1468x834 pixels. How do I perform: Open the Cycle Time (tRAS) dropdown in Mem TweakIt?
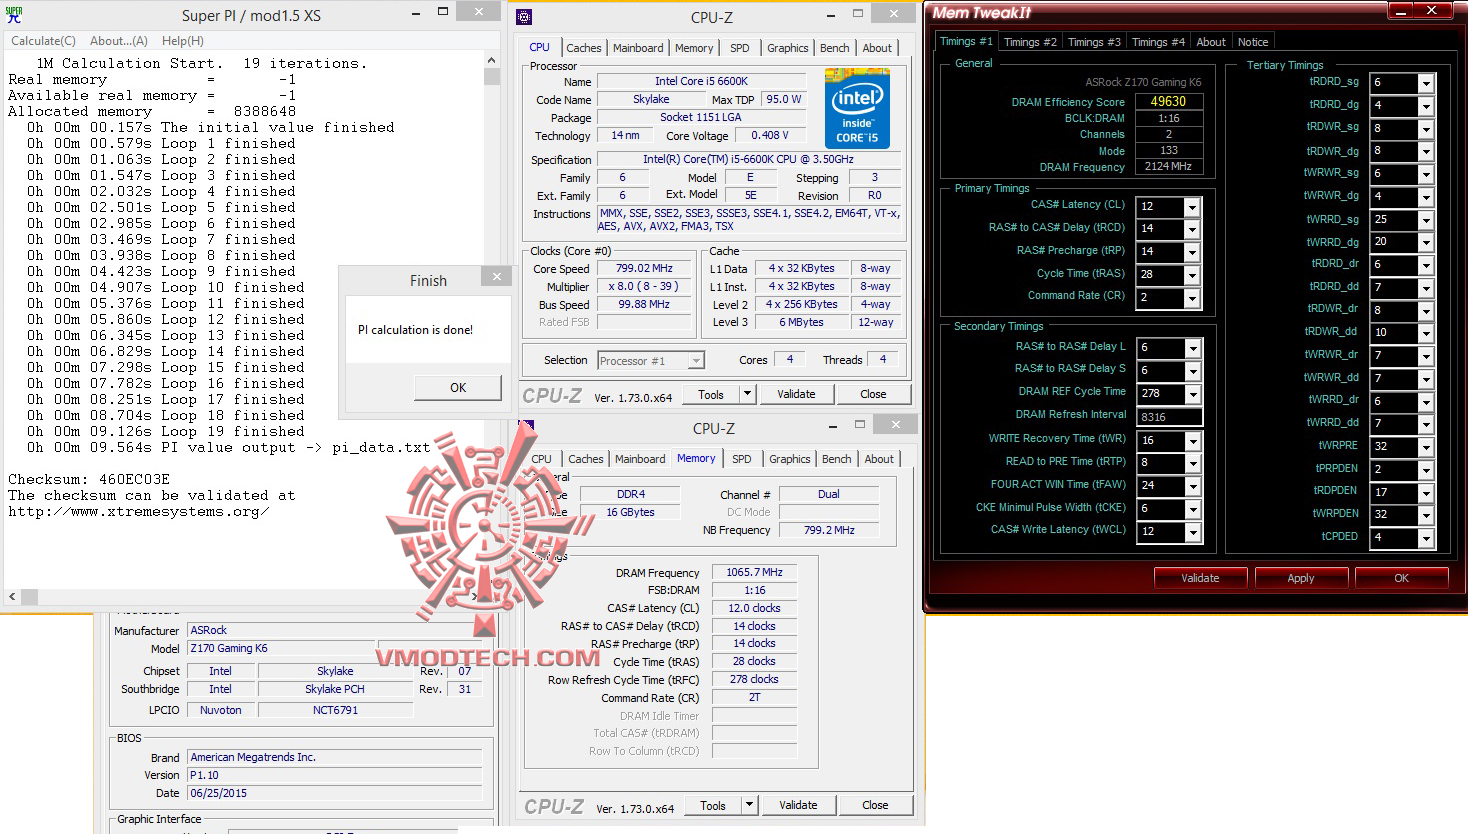point(1192,276)
